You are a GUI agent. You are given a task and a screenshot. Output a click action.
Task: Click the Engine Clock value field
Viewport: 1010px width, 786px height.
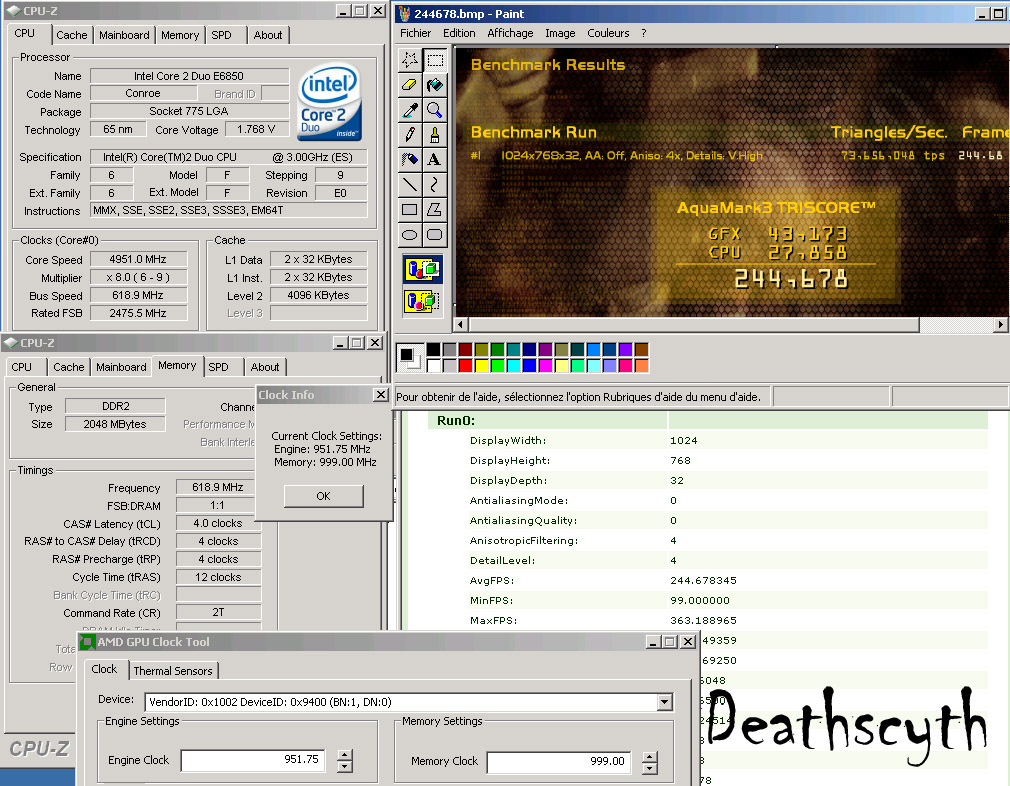tap(253, 760)
